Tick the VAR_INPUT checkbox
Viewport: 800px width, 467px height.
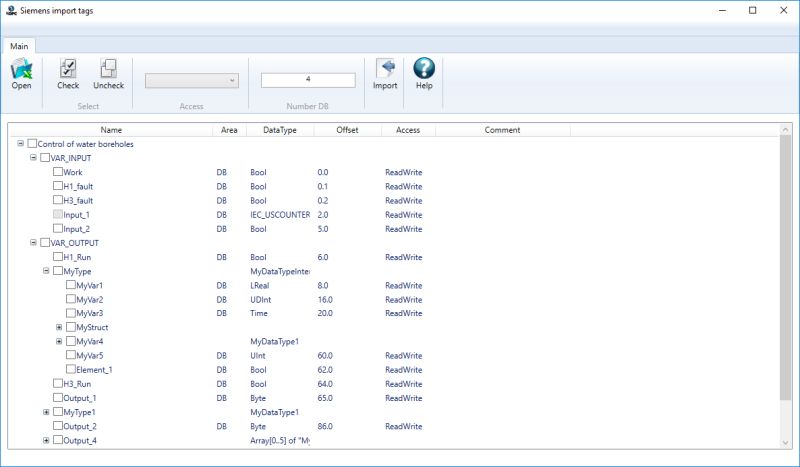point(45,158)
